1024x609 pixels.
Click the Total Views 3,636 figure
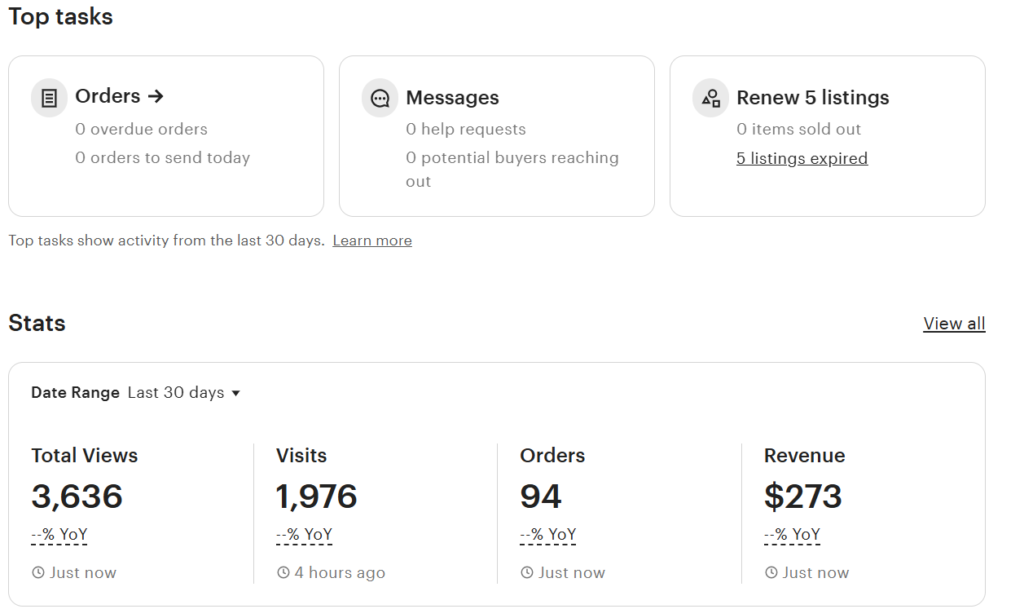[77, 496]
